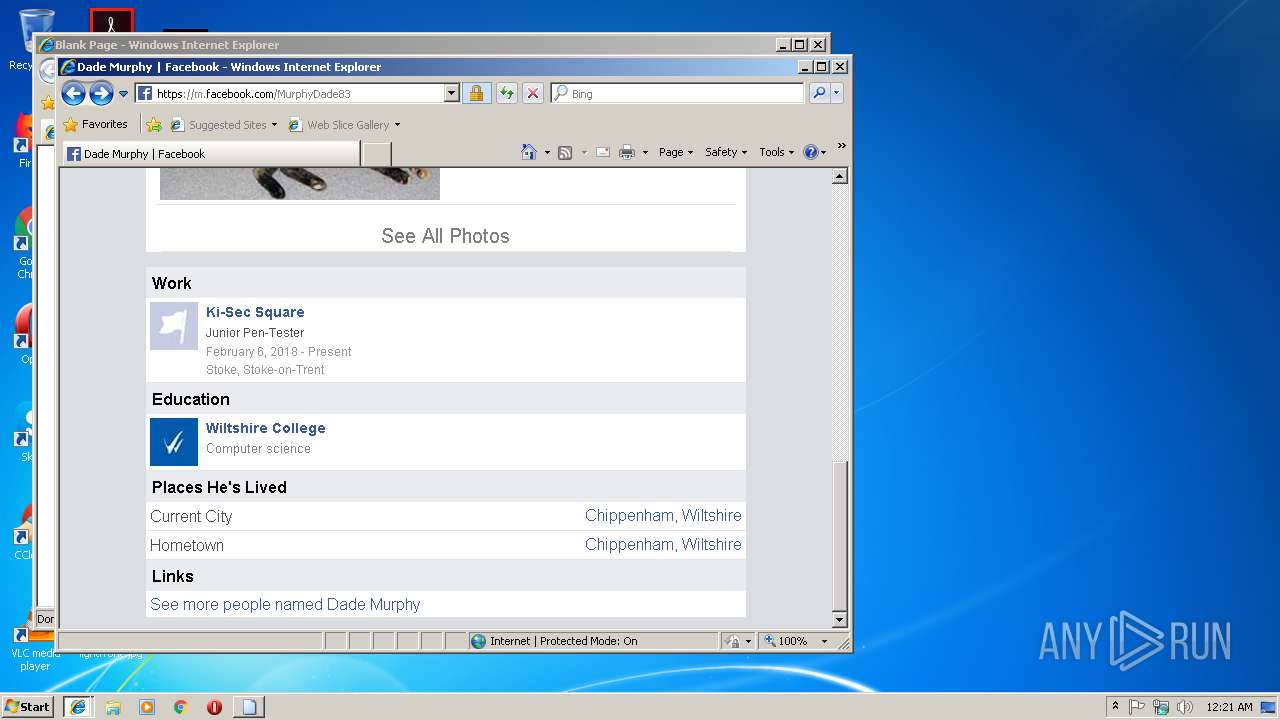Click the volume speaker tray icon
The width and height of the screenshot is (1280, 720).
tap(1185, 706)
